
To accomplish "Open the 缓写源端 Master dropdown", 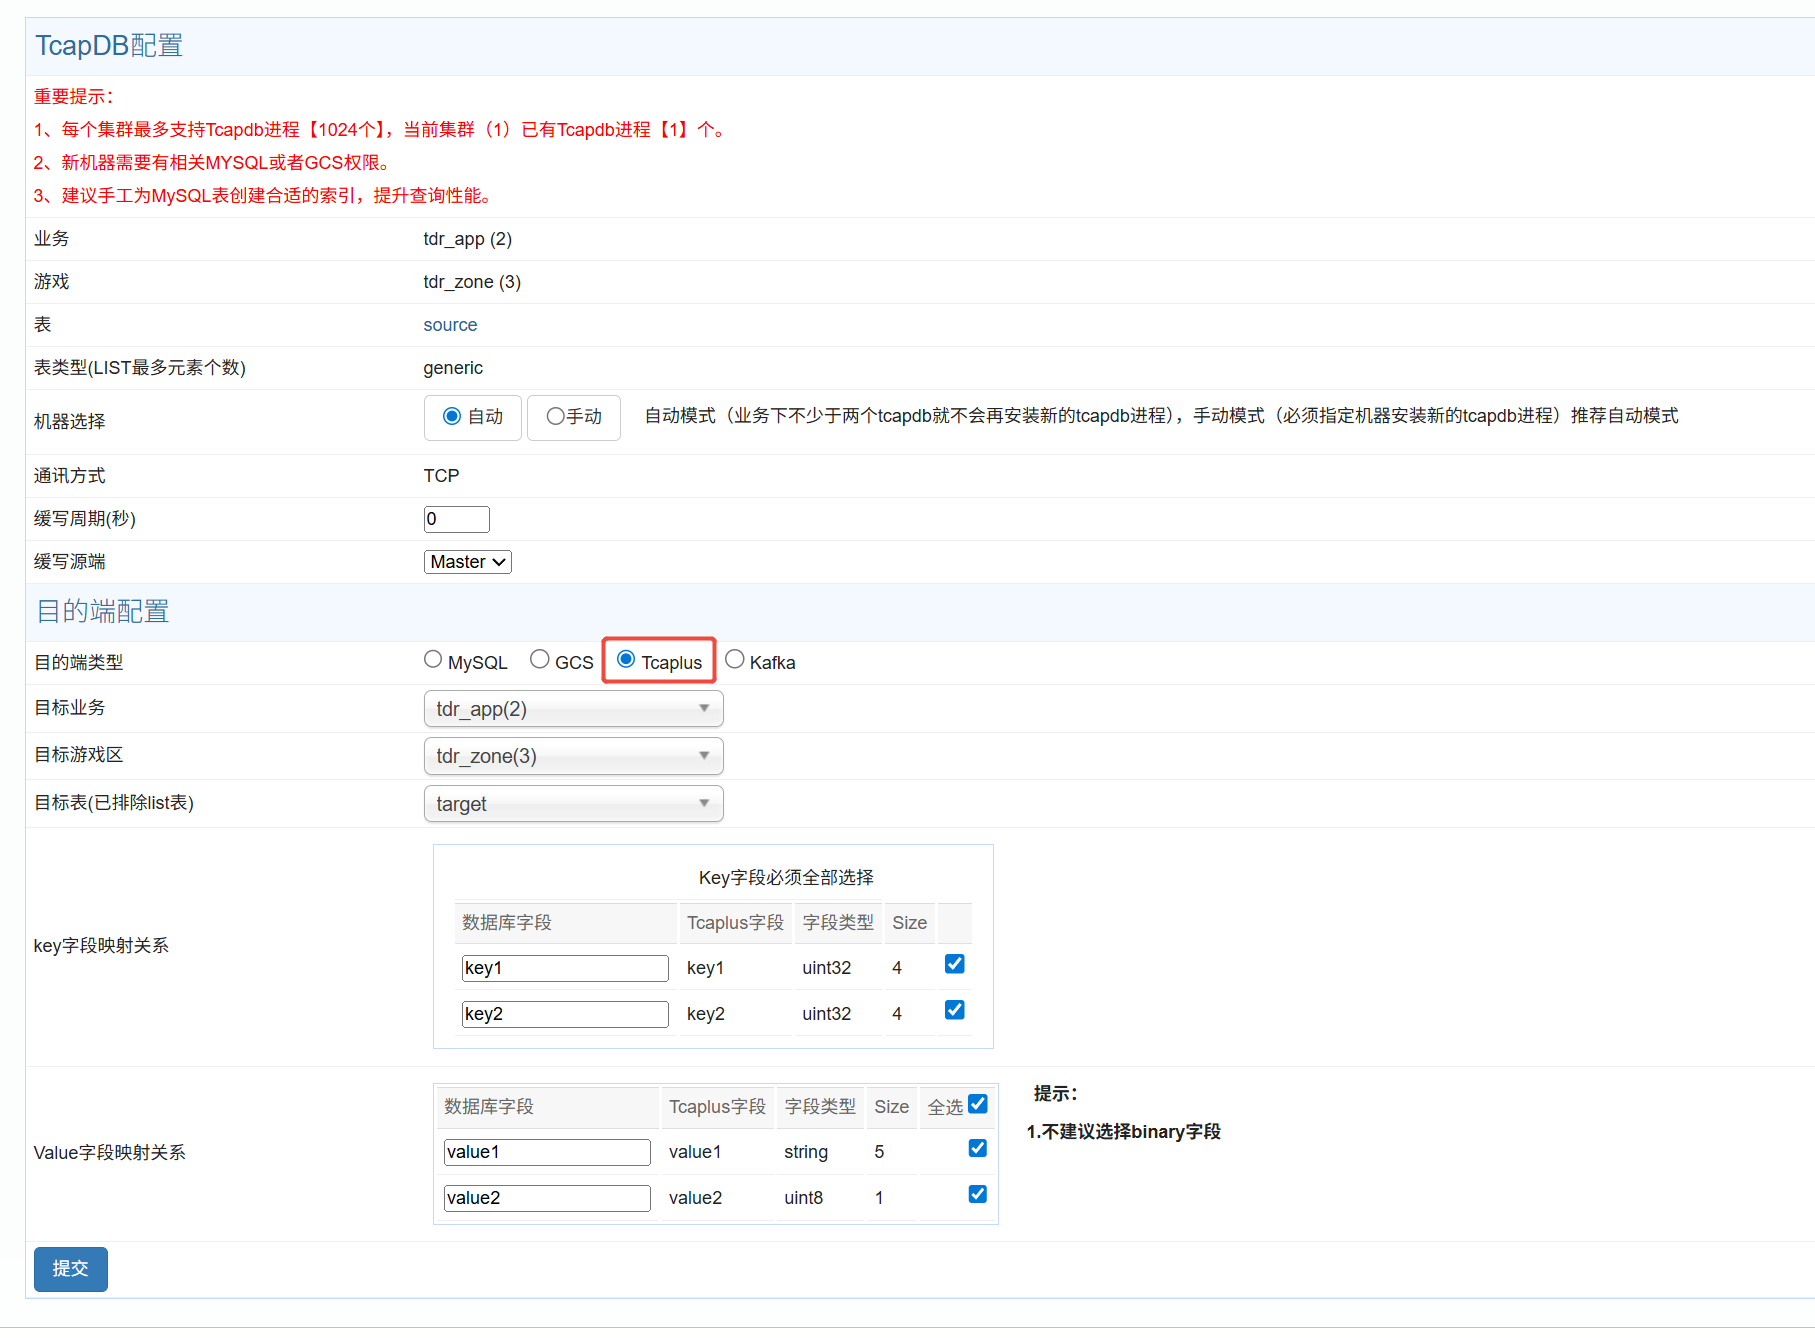I will coord(468,562).
